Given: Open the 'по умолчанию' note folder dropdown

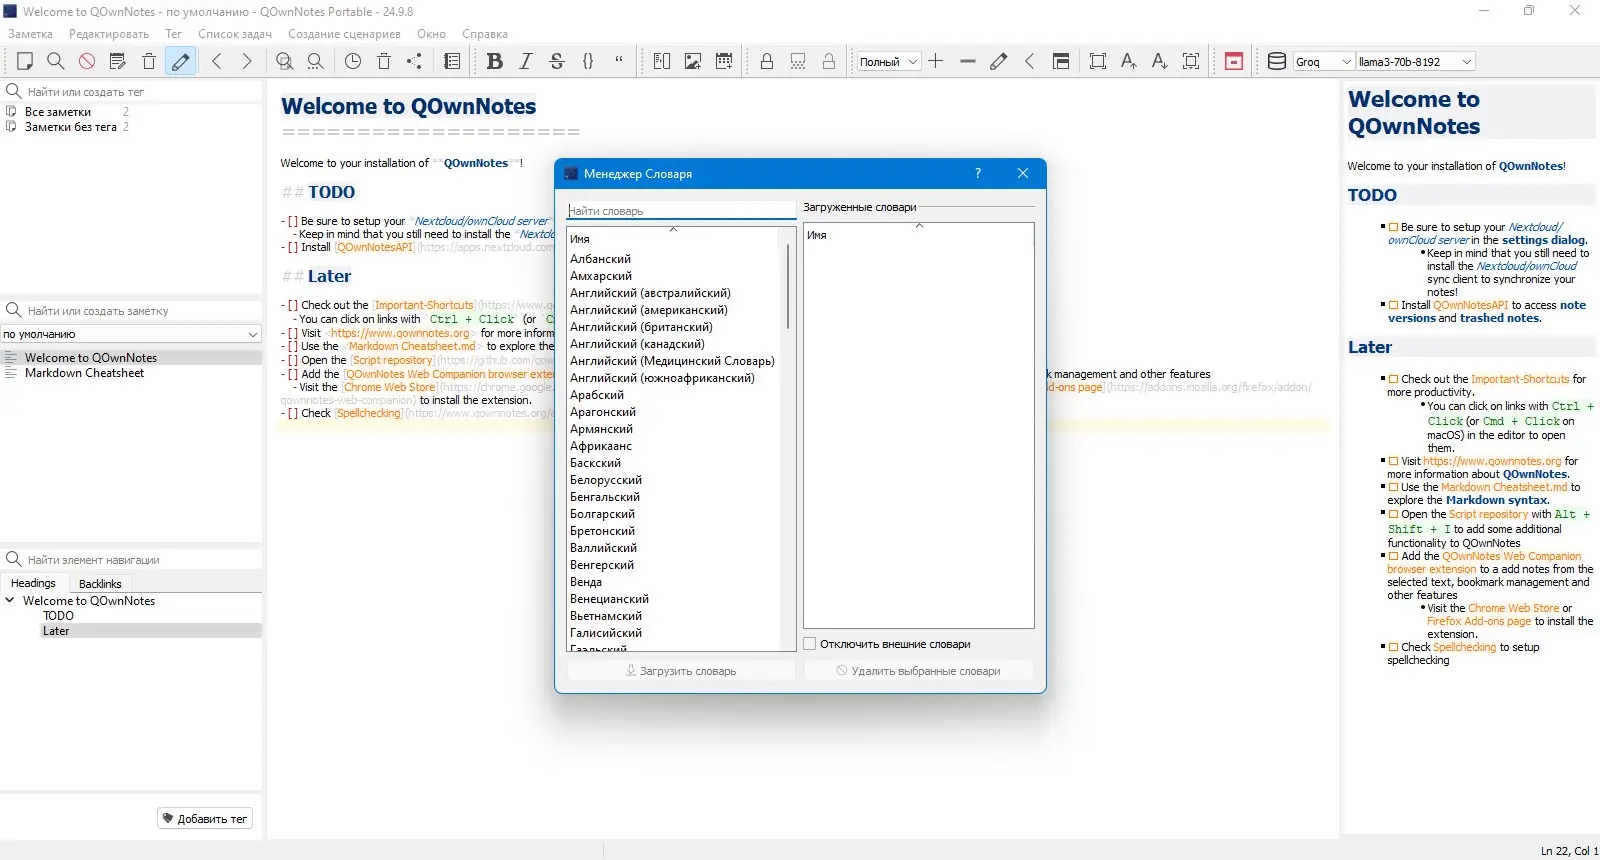Looking at the screenshot, I should [131, 334].
